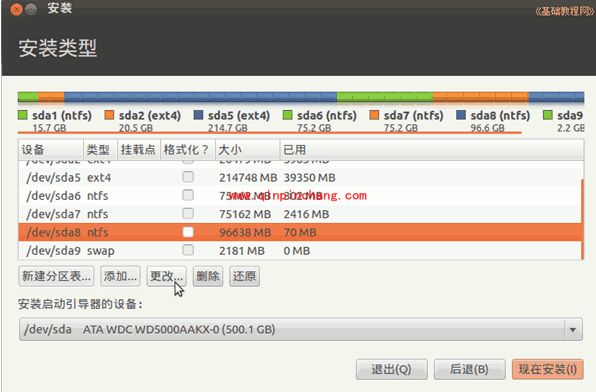The image size is (596, 392).
Task: Click the sda8 (ntfs) blue legend swatch
Action: point(461,115)
